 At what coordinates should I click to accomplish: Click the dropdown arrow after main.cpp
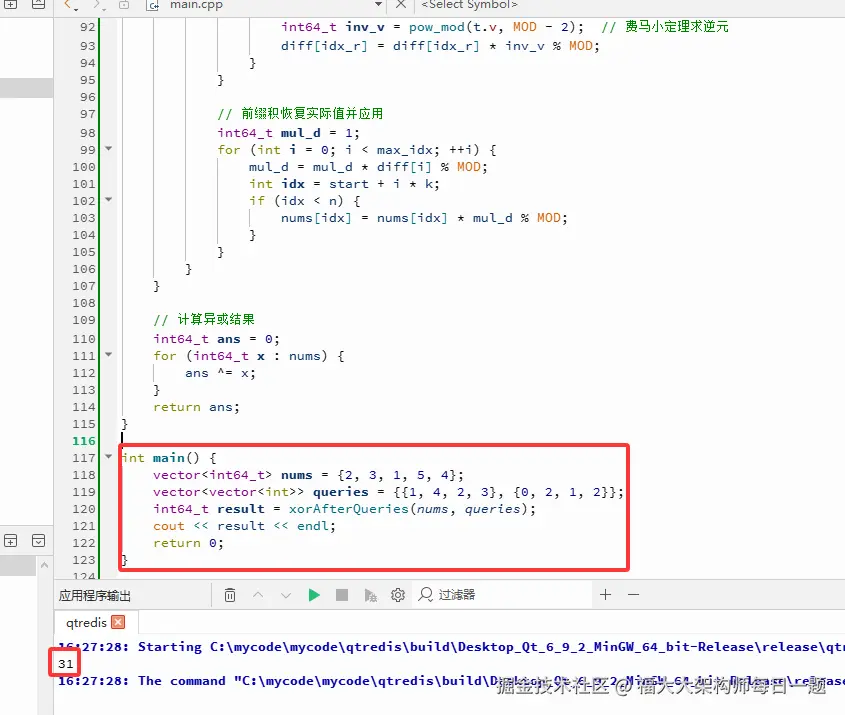(378, 5)
